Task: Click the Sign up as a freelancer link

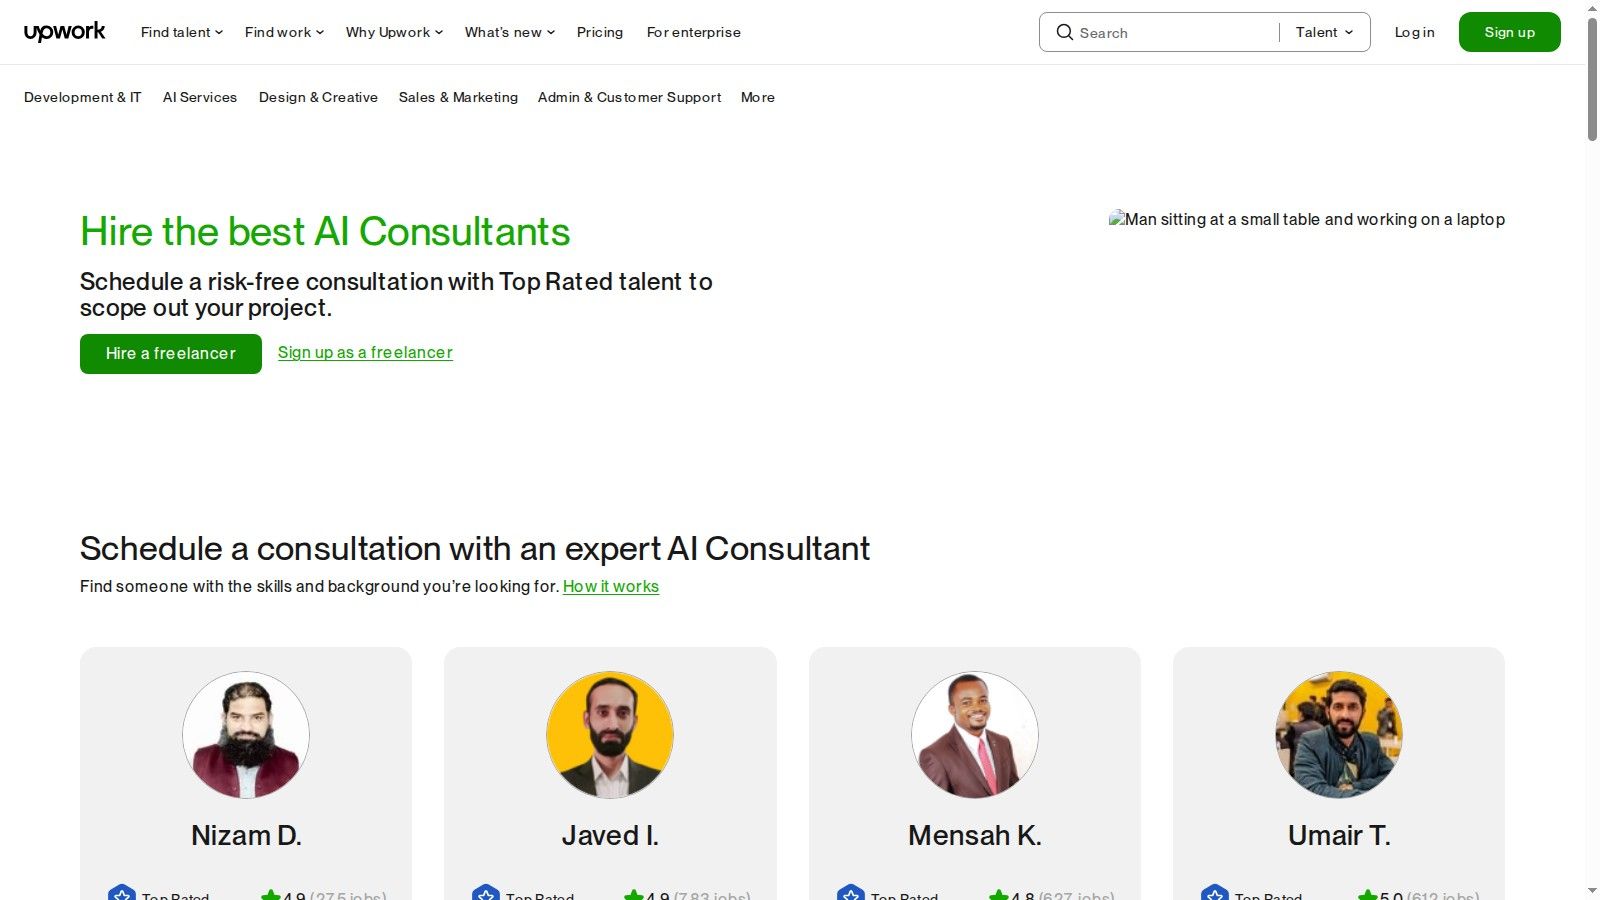Action: 365,352
